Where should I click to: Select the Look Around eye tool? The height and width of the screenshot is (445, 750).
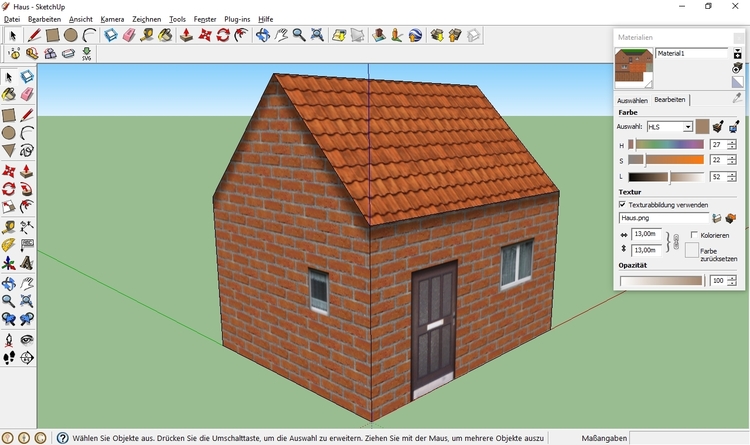coord(27,340)
